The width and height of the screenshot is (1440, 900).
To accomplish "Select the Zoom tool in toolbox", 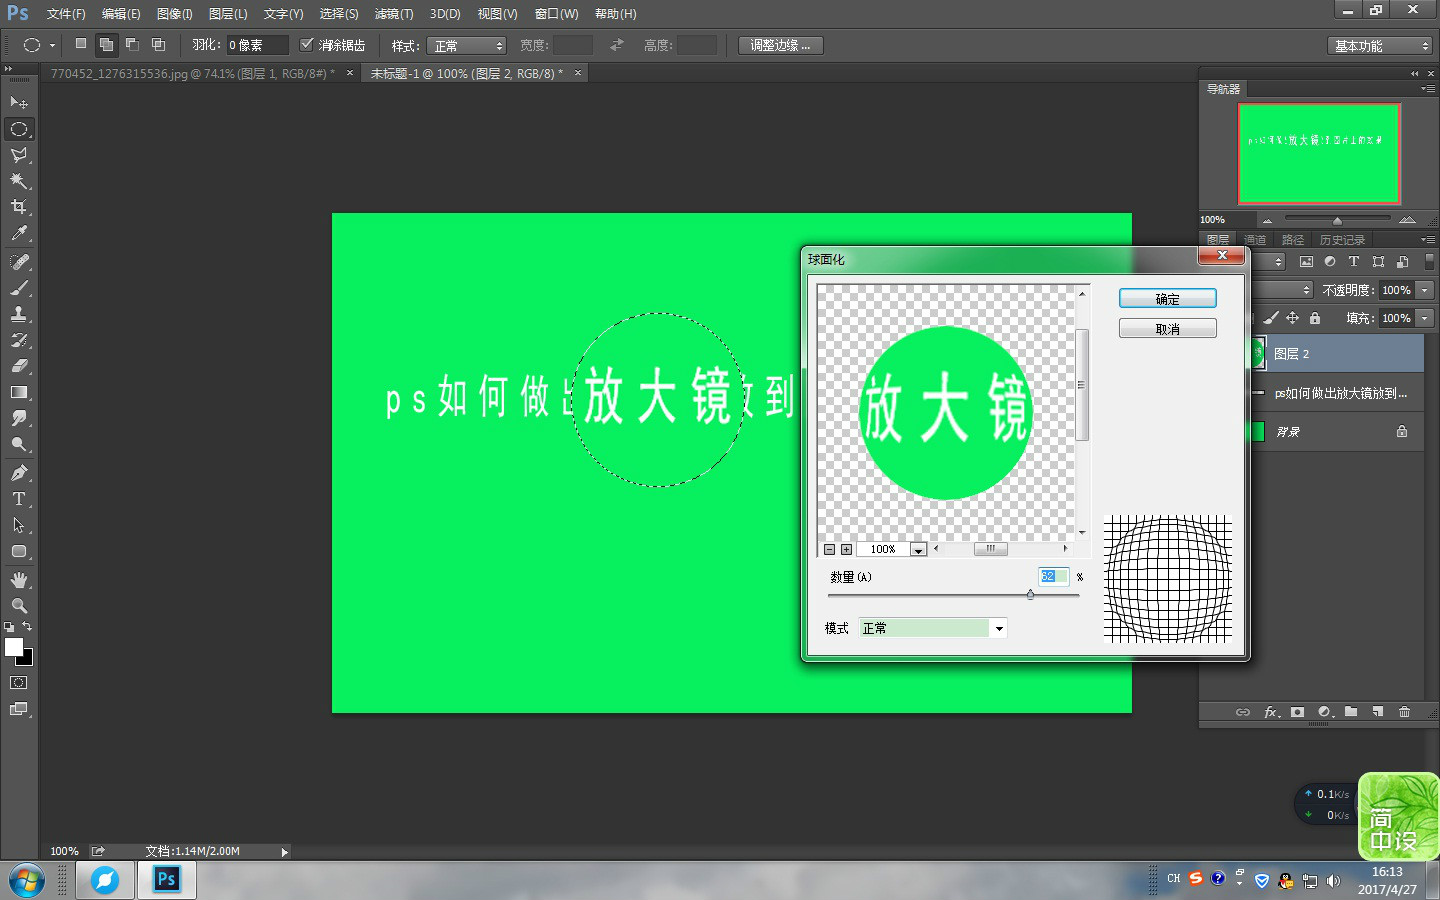I will (19, 606).
